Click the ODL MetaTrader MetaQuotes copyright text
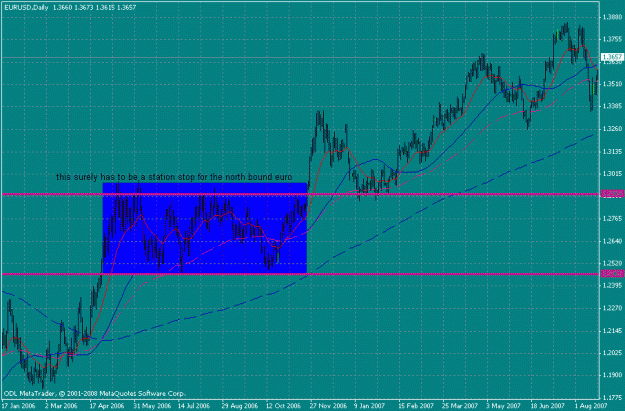The image size is (625, 411). [94, 393]
